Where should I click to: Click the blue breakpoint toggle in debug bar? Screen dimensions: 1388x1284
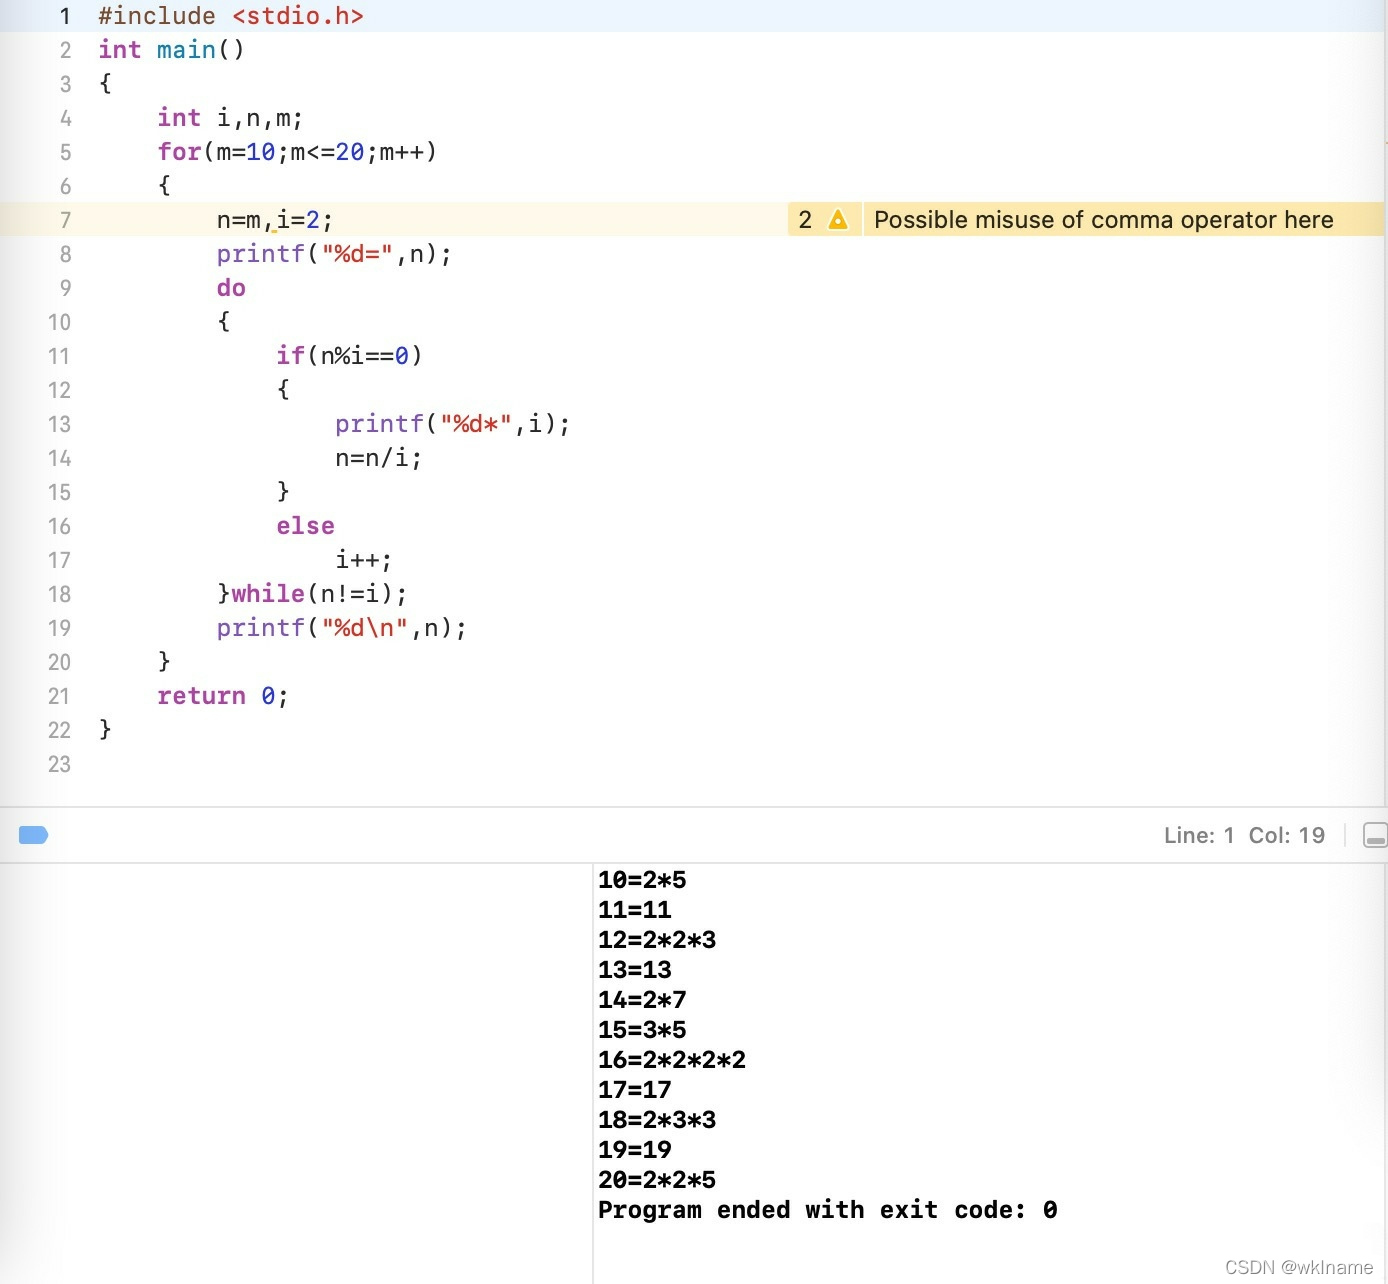(x=33, y=835)
